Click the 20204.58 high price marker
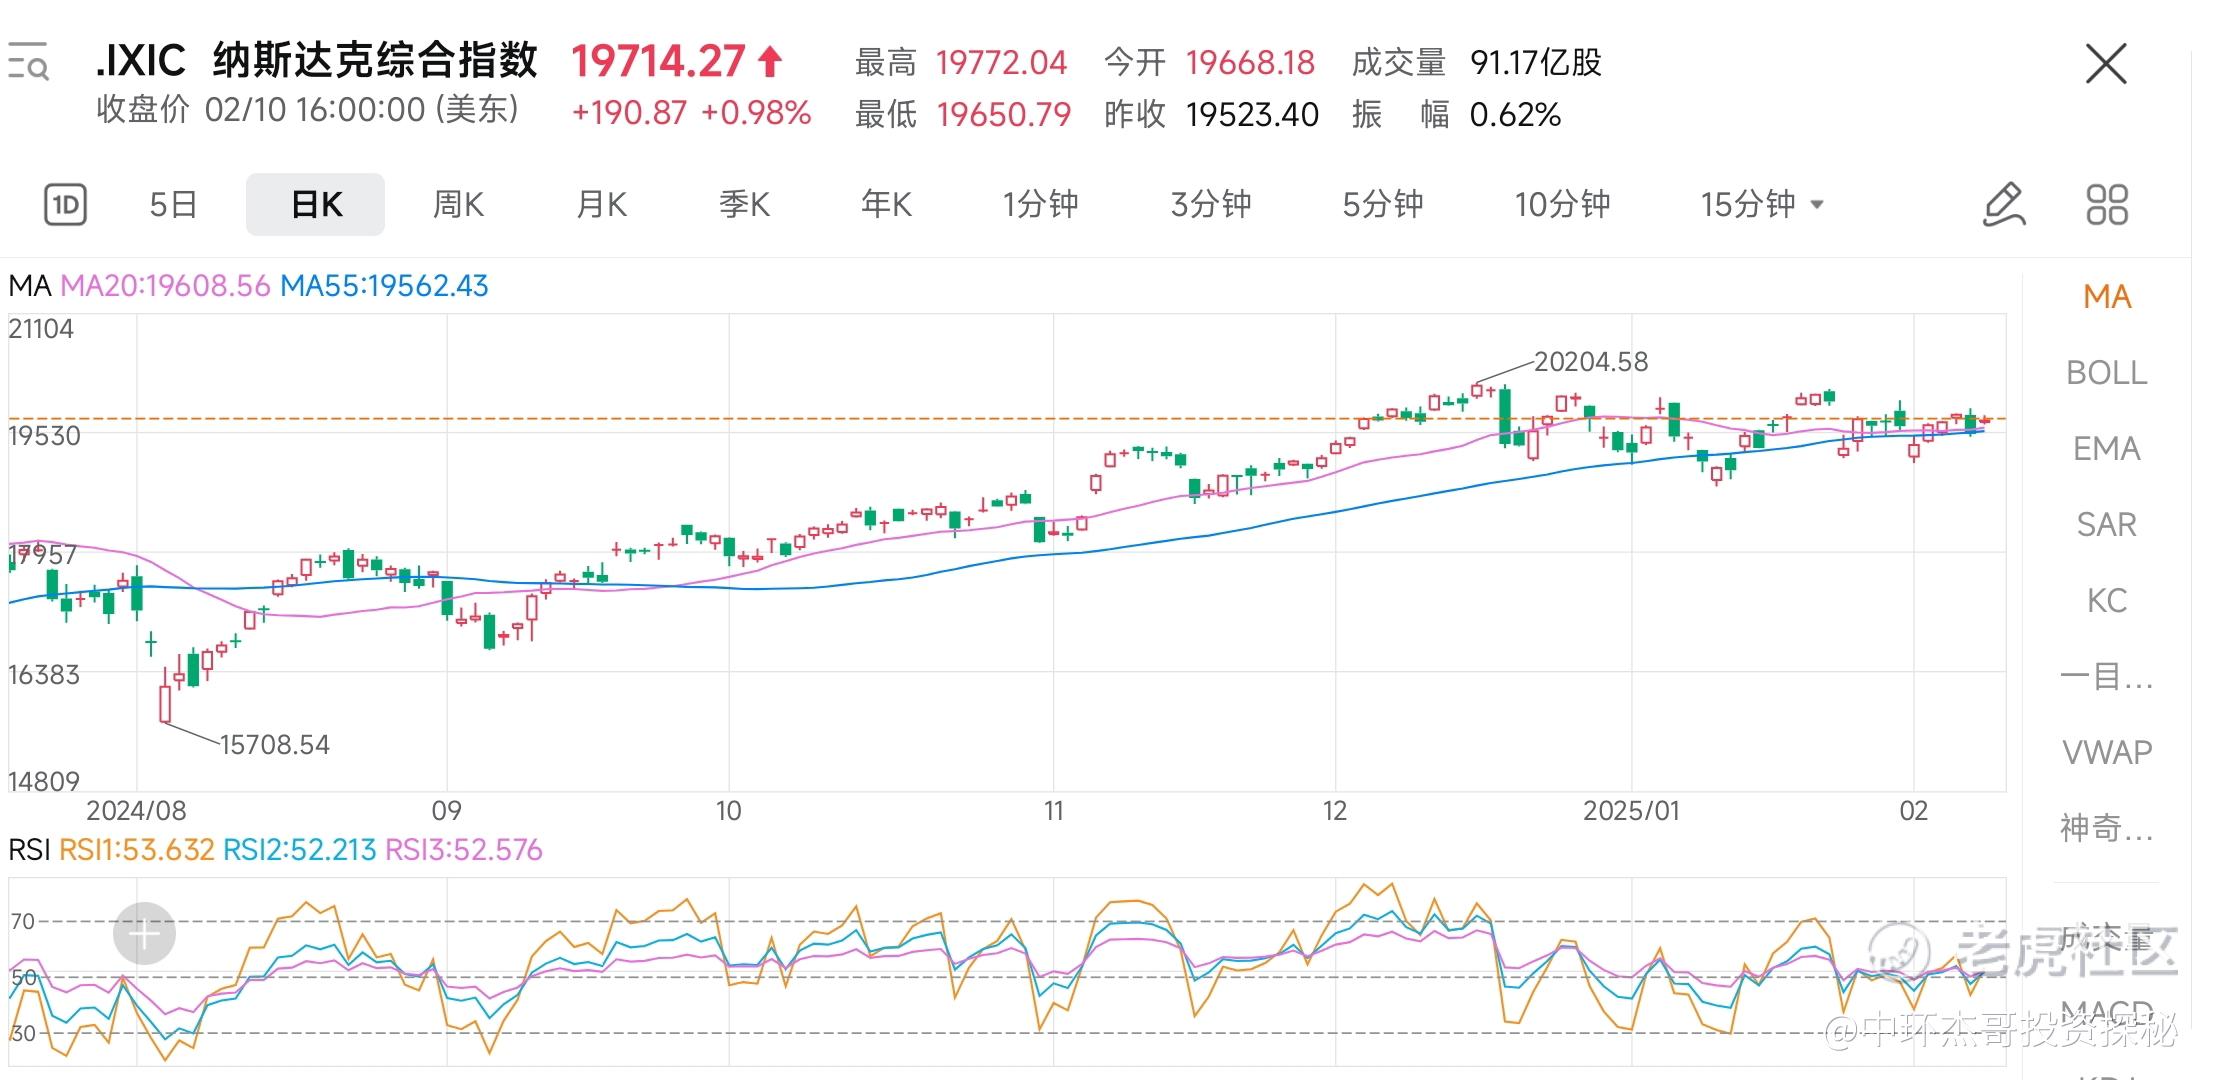This screenshot has height=1080, width=2222. point(1590,362)
